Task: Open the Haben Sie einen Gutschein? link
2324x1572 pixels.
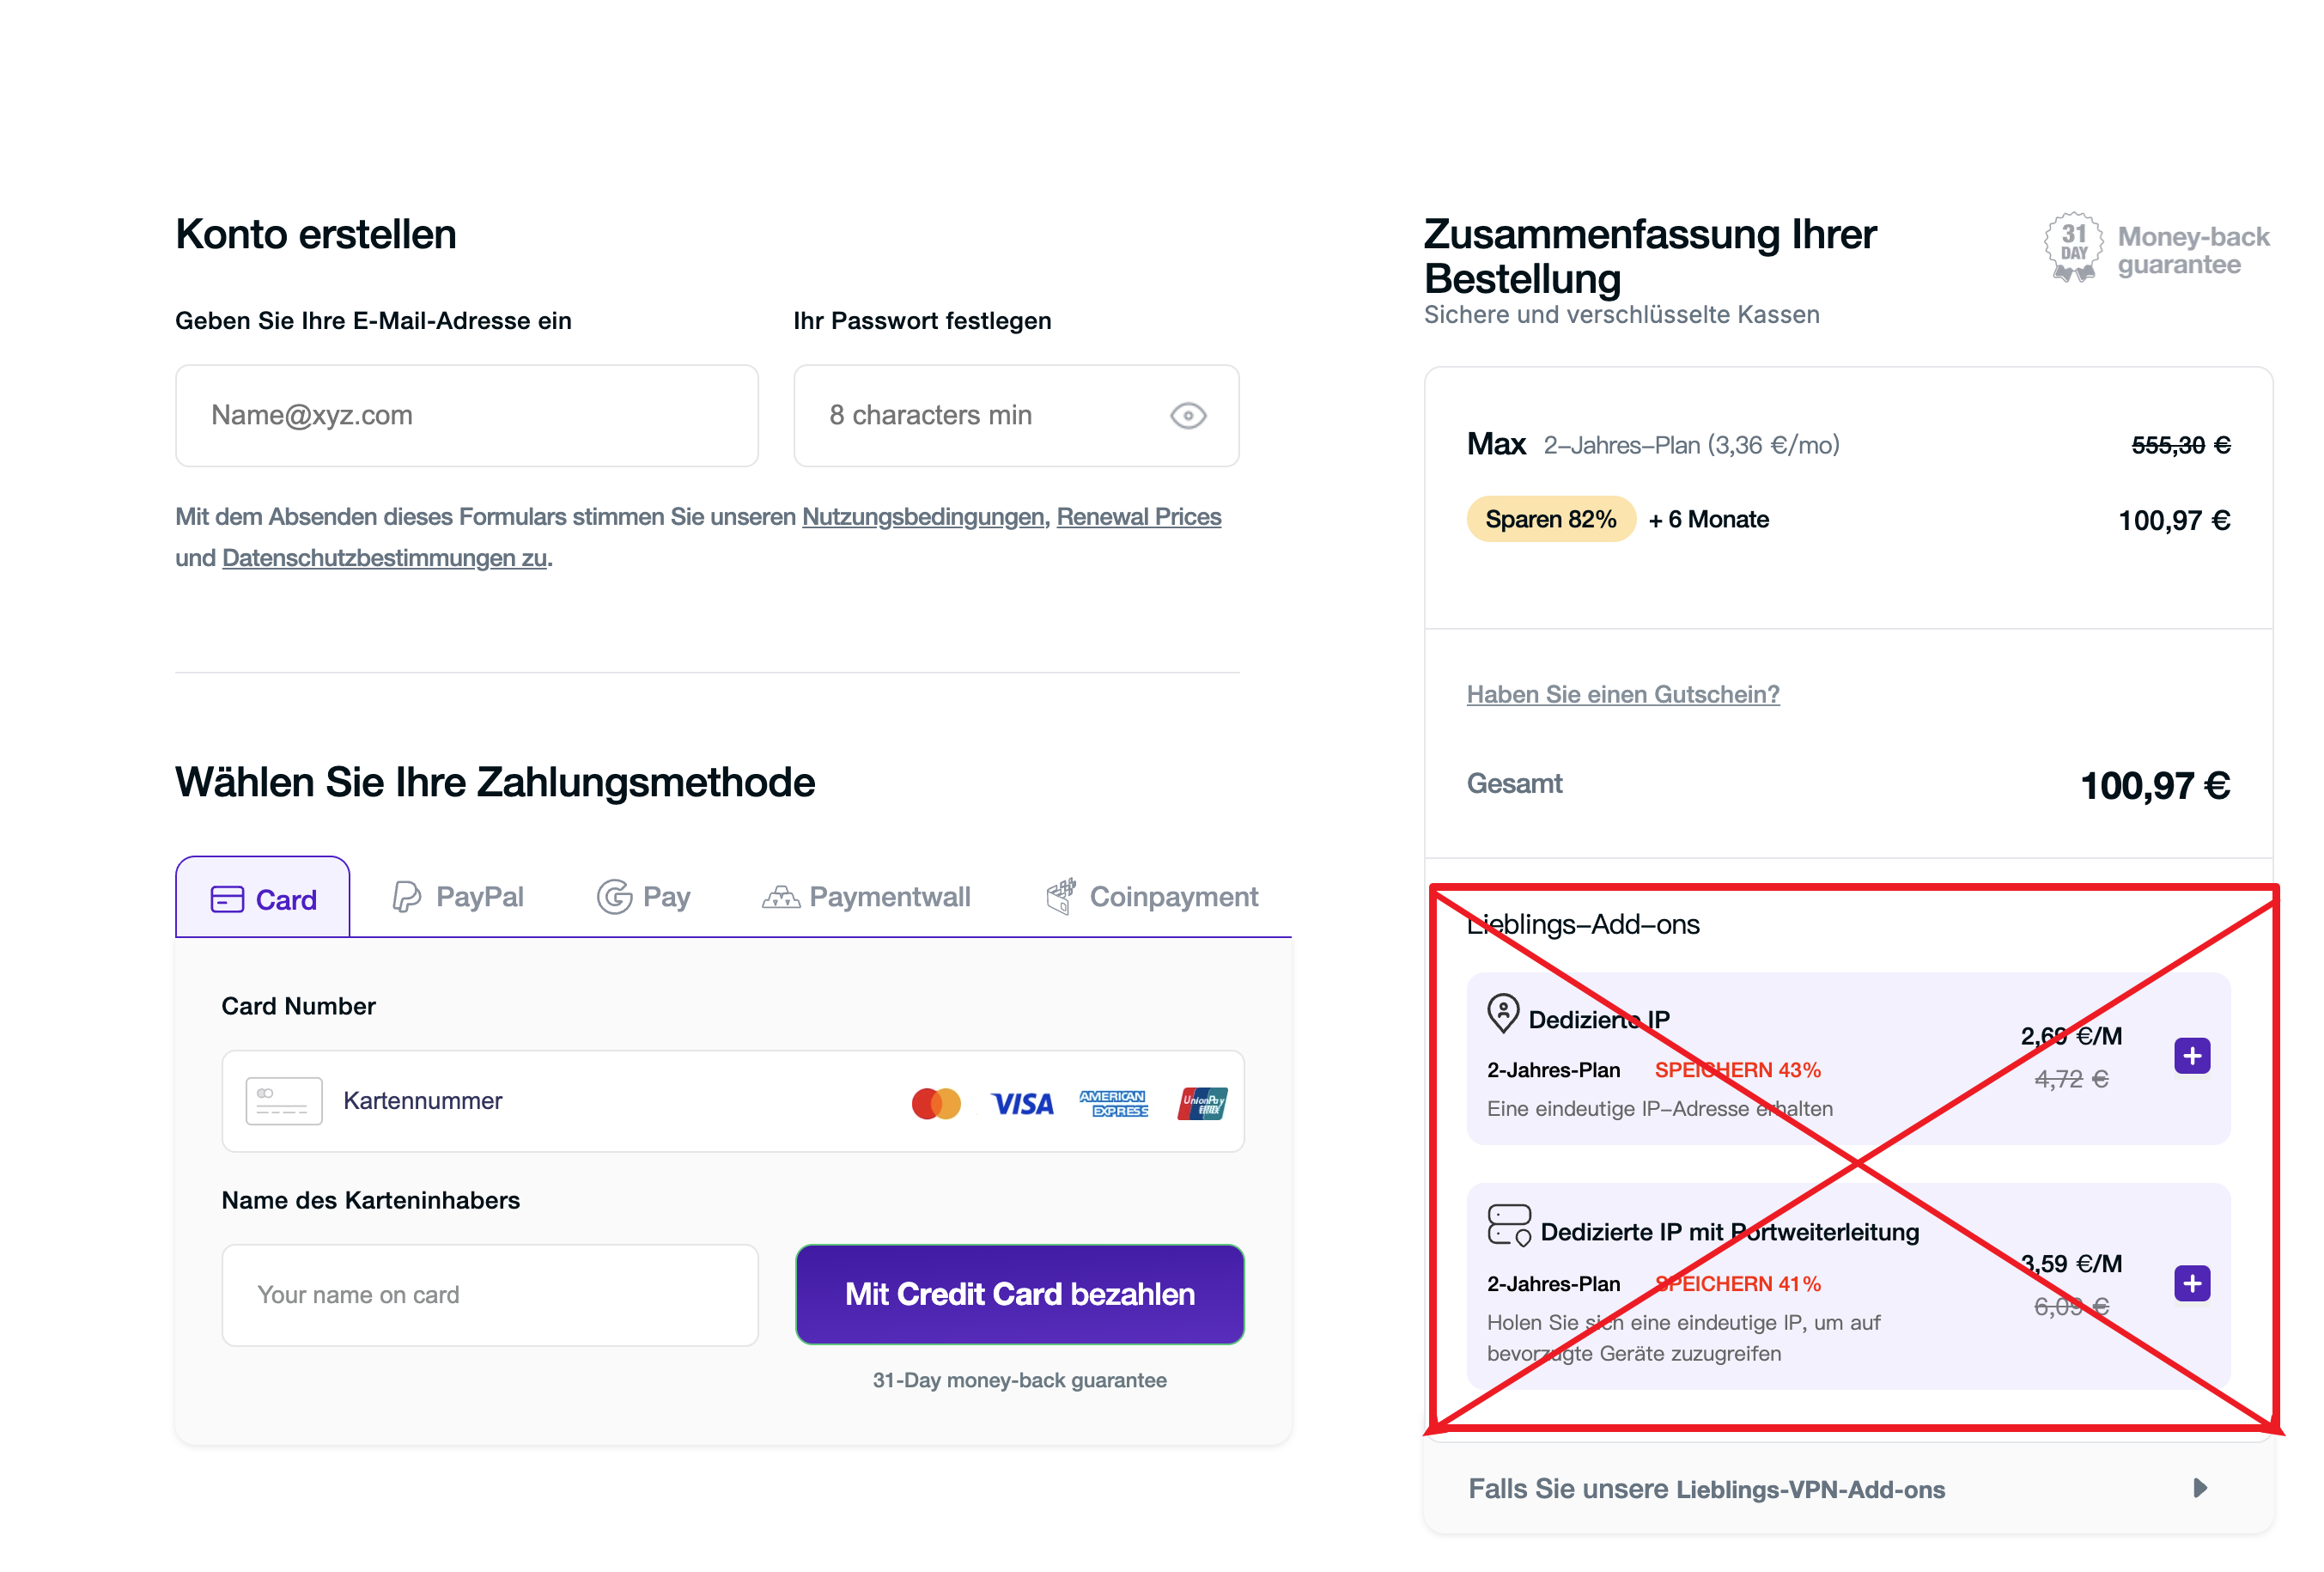Action: click(x=1622, y=694)
